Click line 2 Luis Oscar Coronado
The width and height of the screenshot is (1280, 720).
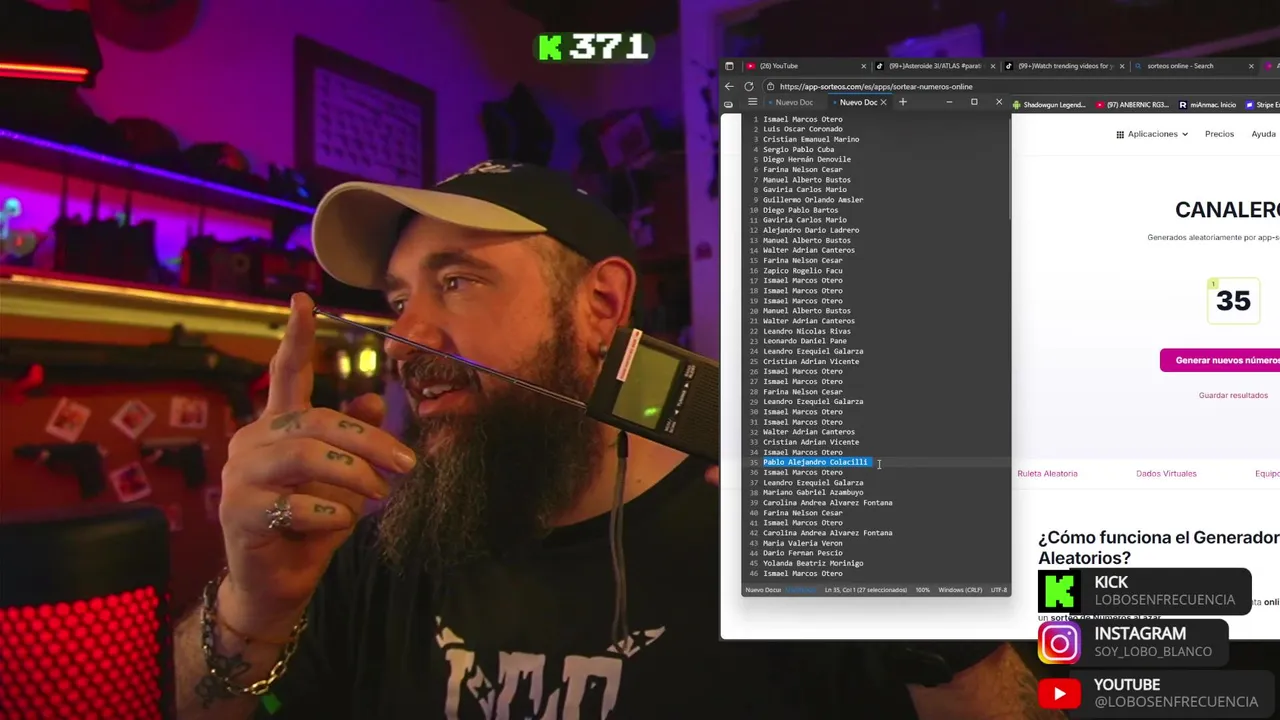coord(803,129)
